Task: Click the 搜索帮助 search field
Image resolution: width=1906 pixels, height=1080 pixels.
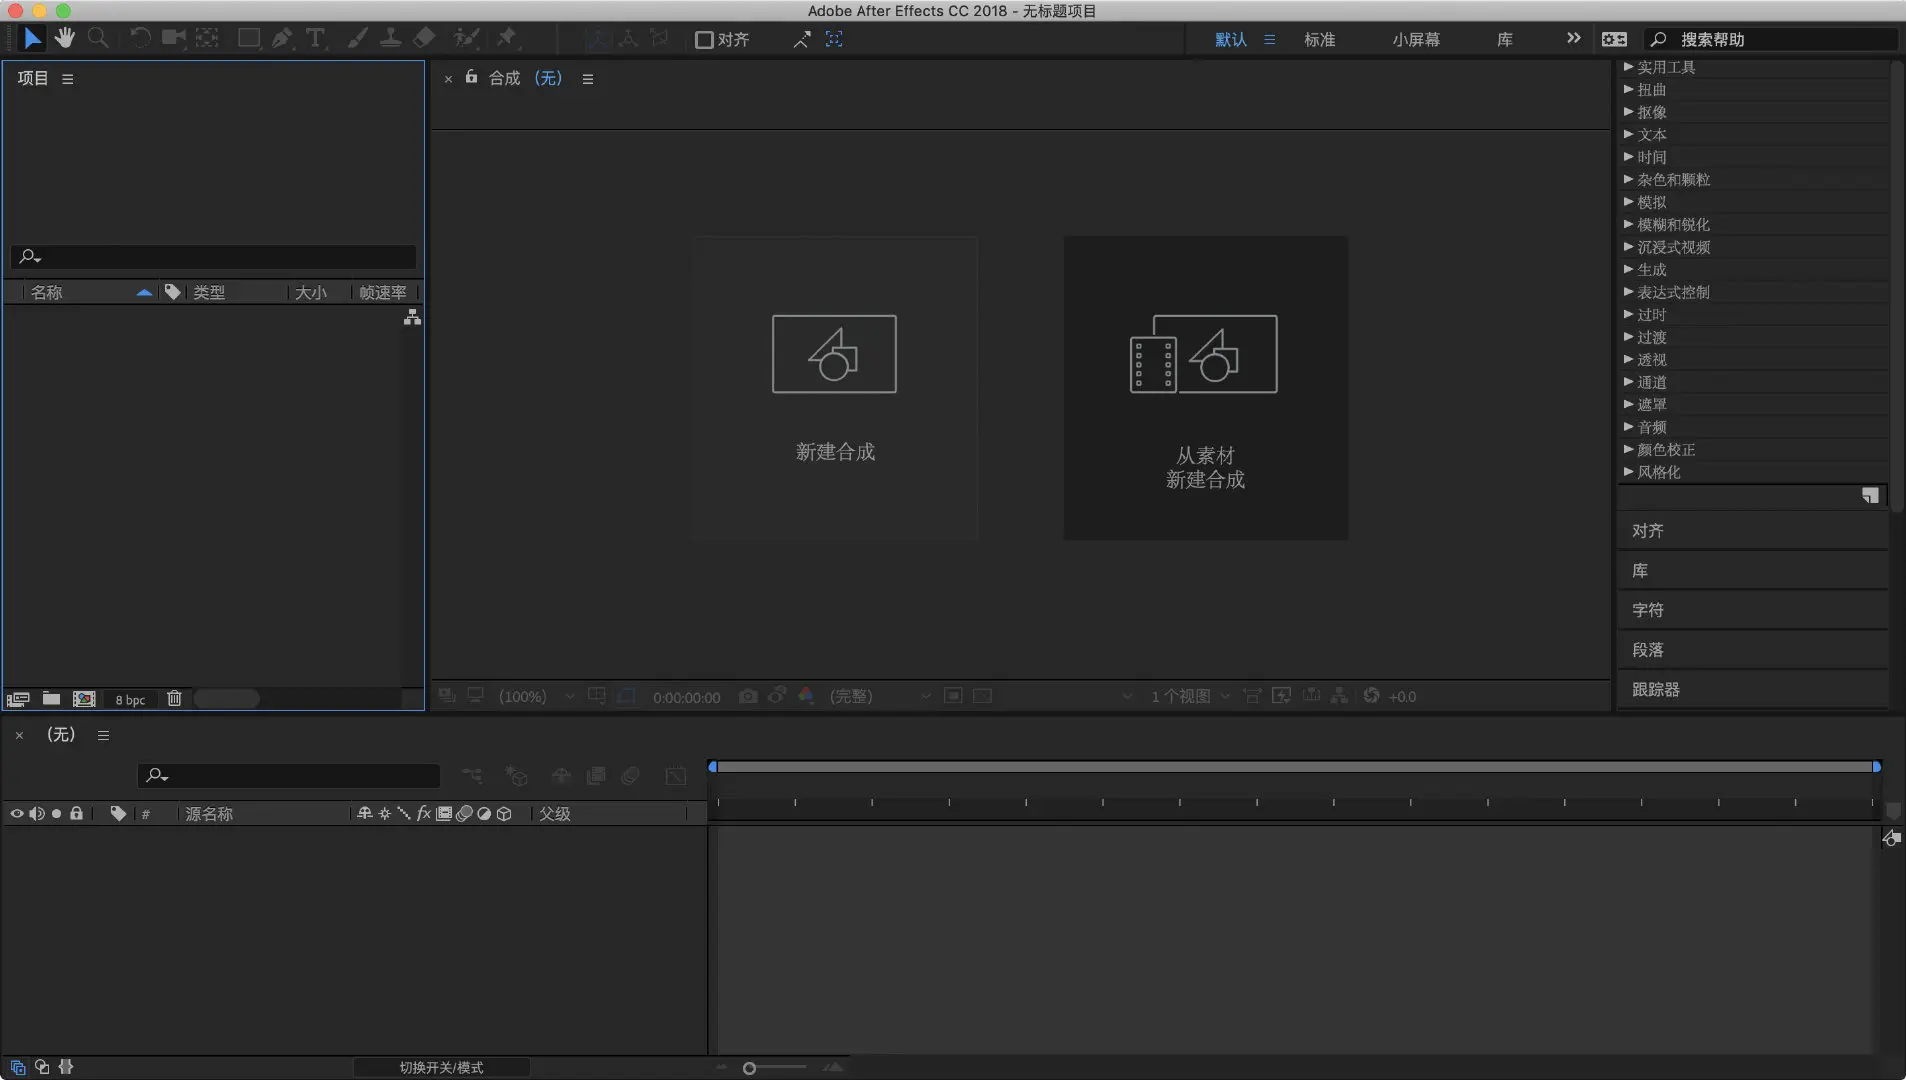Action: [x=1770, y=39]
